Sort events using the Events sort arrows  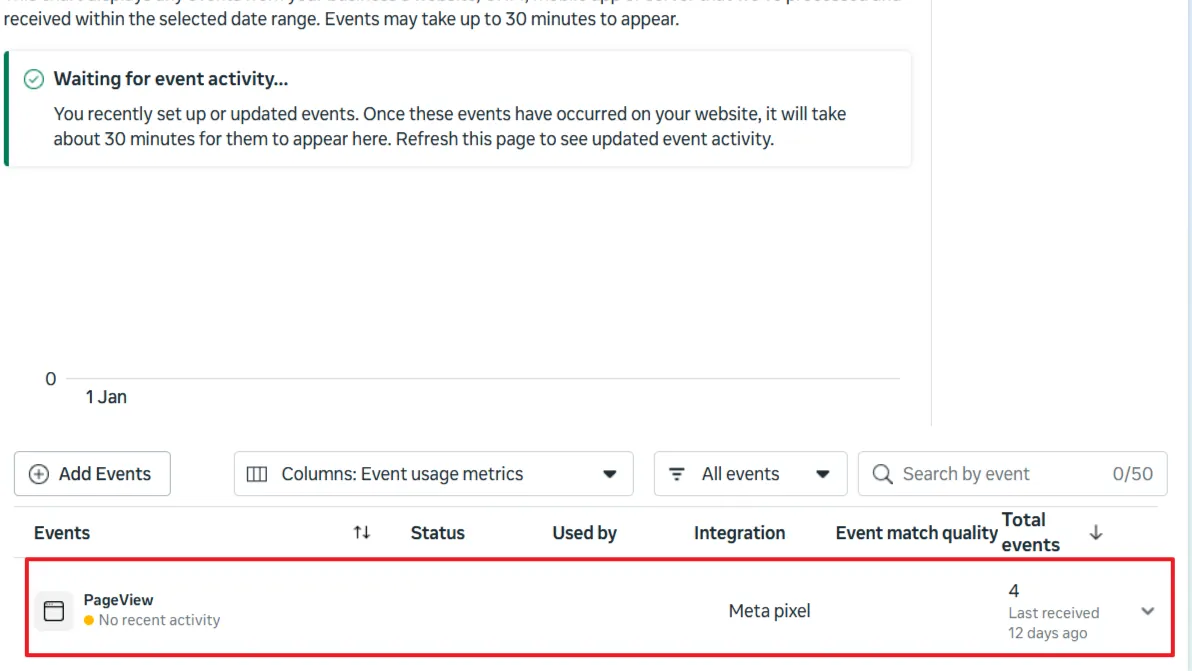click(x=362, y=533)
